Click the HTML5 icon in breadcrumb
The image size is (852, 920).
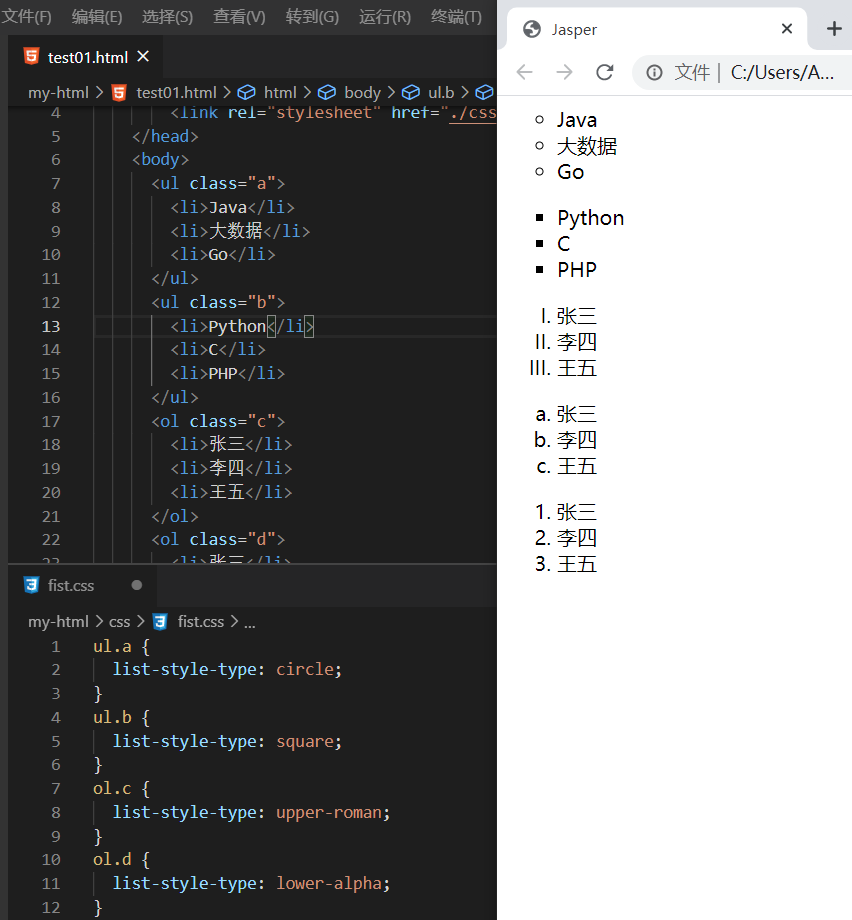[x=119, y=93]
